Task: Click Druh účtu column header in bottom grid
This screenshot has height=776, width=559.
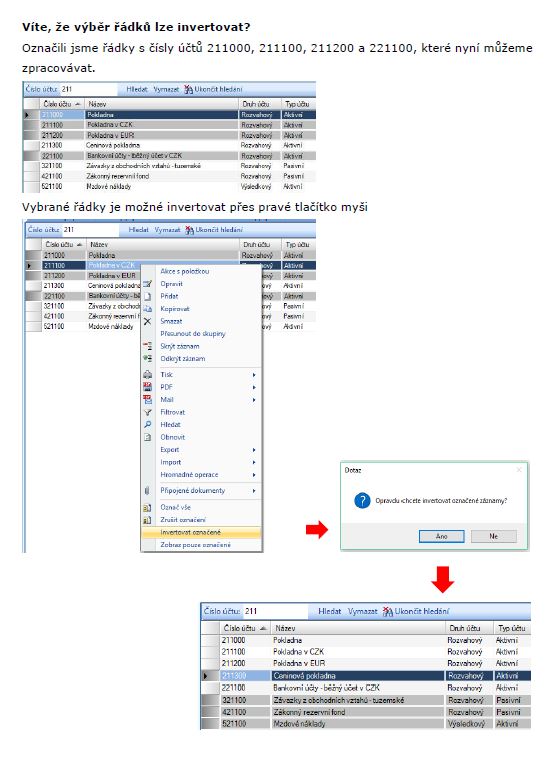Action: (x=468, y=628)
